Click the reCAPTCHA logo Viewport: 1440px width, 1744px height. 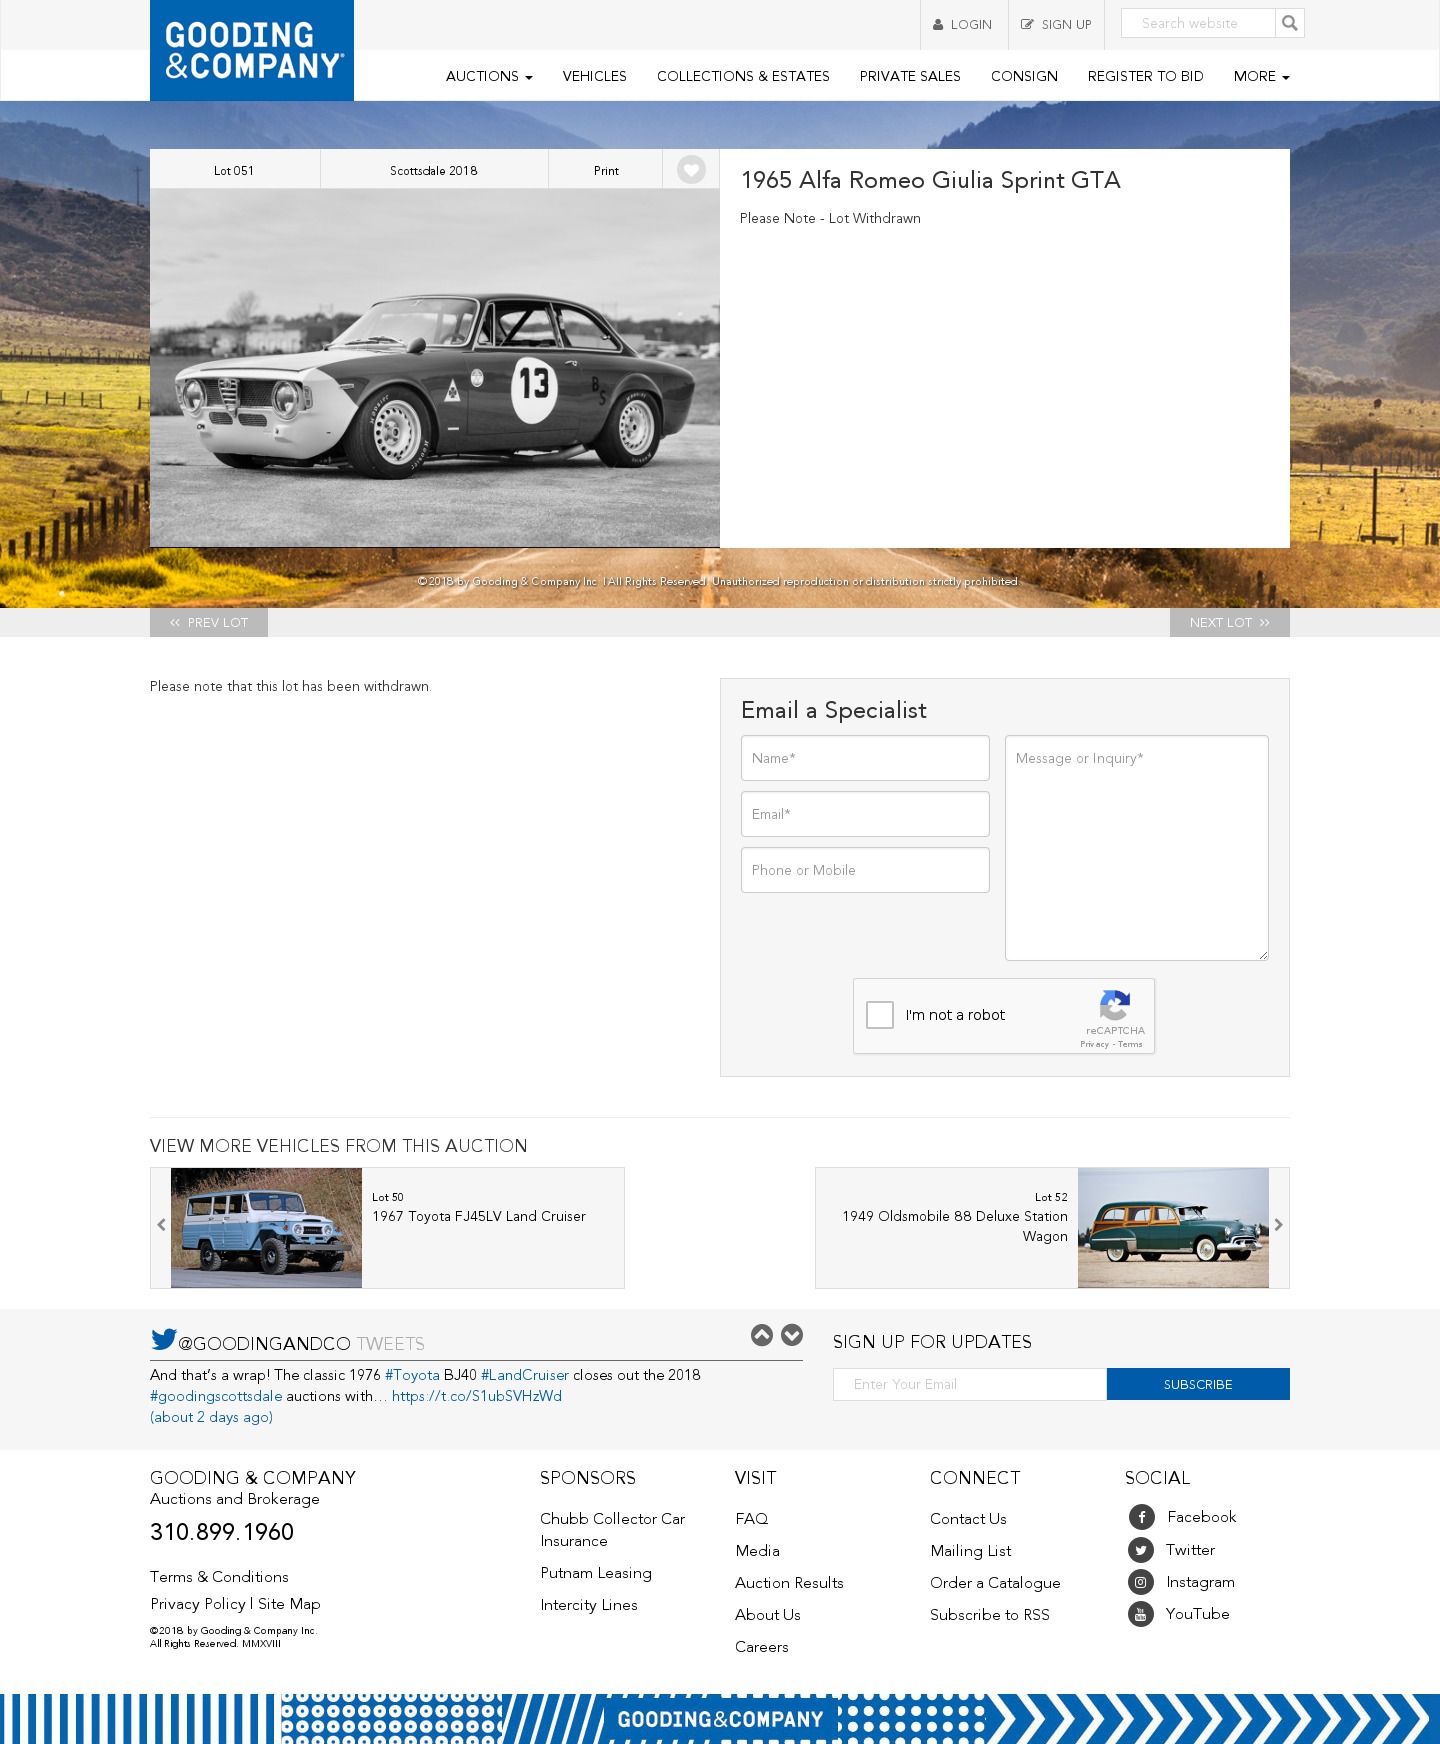point(1115,1005)
